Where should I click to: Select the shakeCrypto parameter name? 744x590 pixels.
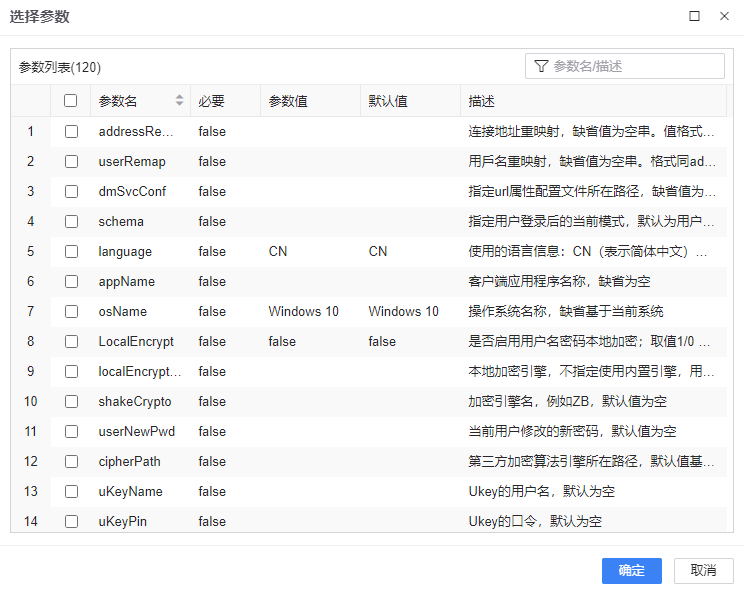135,402
